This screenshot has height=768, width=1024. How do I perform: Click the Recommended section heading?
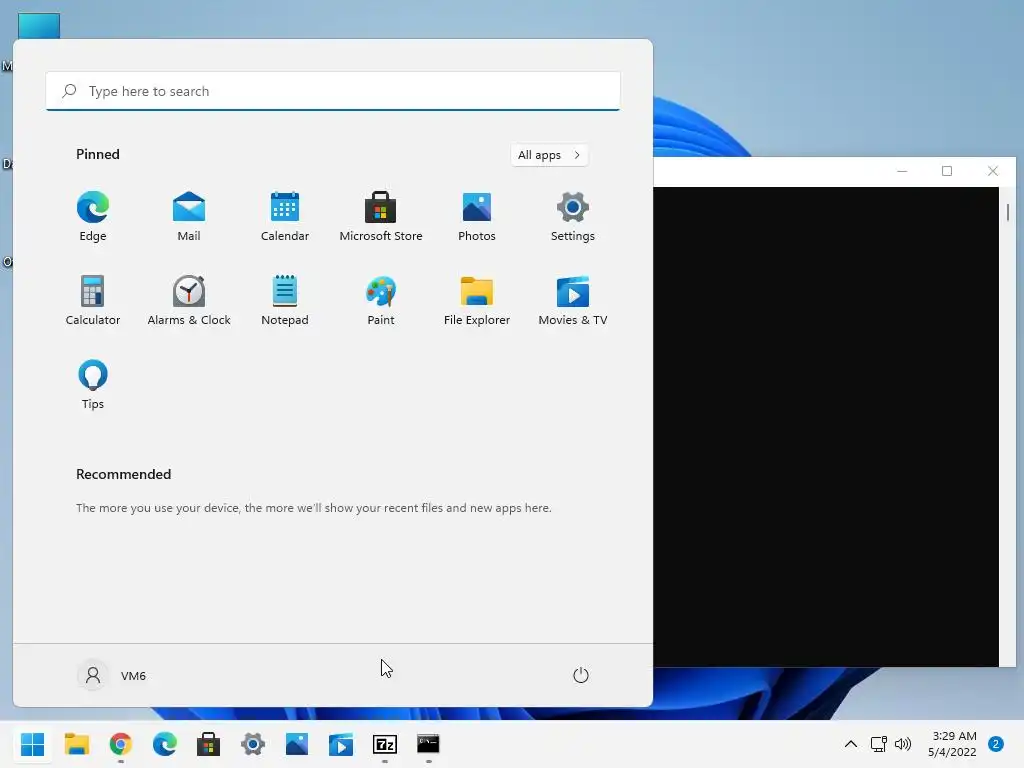coord(123,474)
